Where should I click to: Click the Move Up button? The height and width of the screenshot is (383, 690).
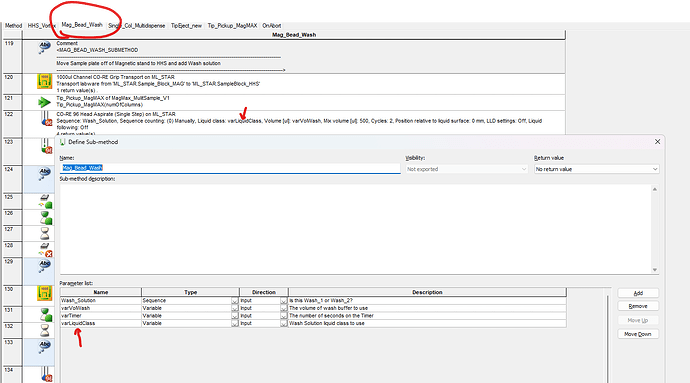[638, 320]
